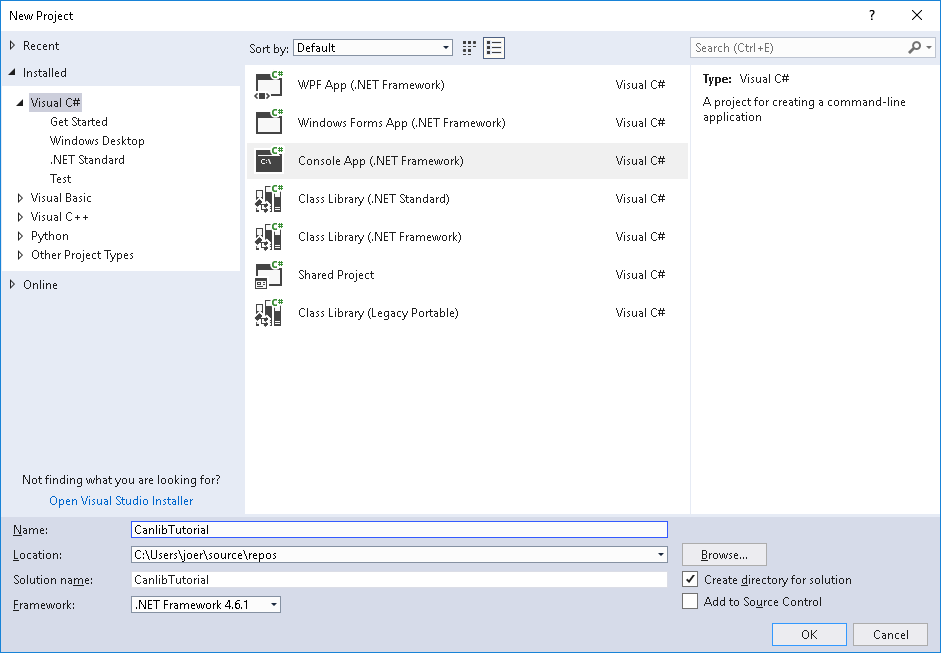Open the Location path dropdown arrow

click(660, 555)
